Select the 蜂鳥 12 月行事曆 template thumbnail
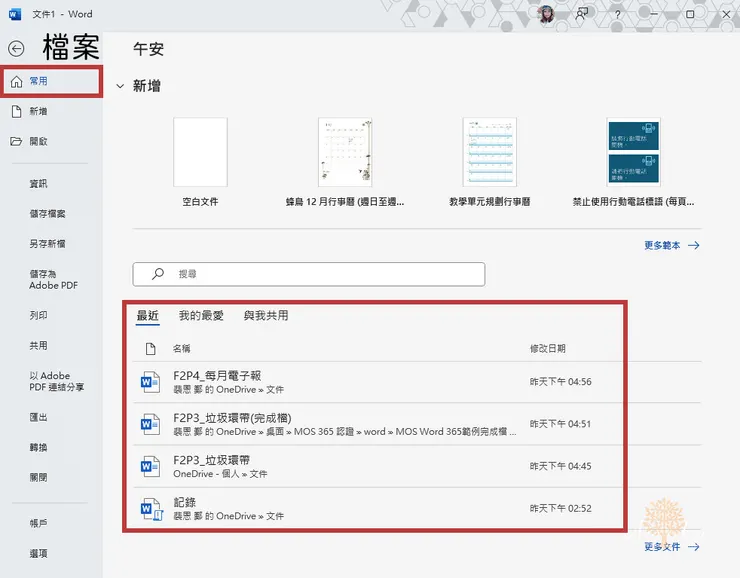740x578 pixels. pyautogui.click(x=345, y=152)
